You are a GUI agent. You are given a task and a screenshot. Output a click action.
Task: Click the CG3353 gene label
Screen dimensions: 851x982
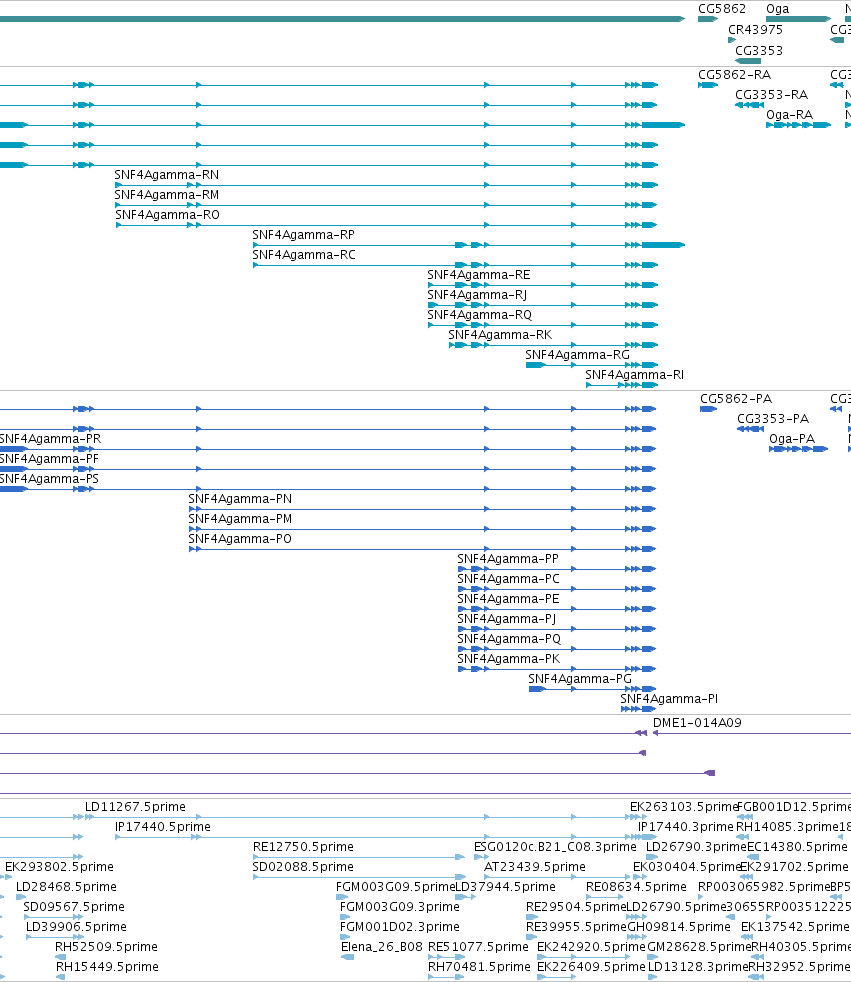point(759,51)
